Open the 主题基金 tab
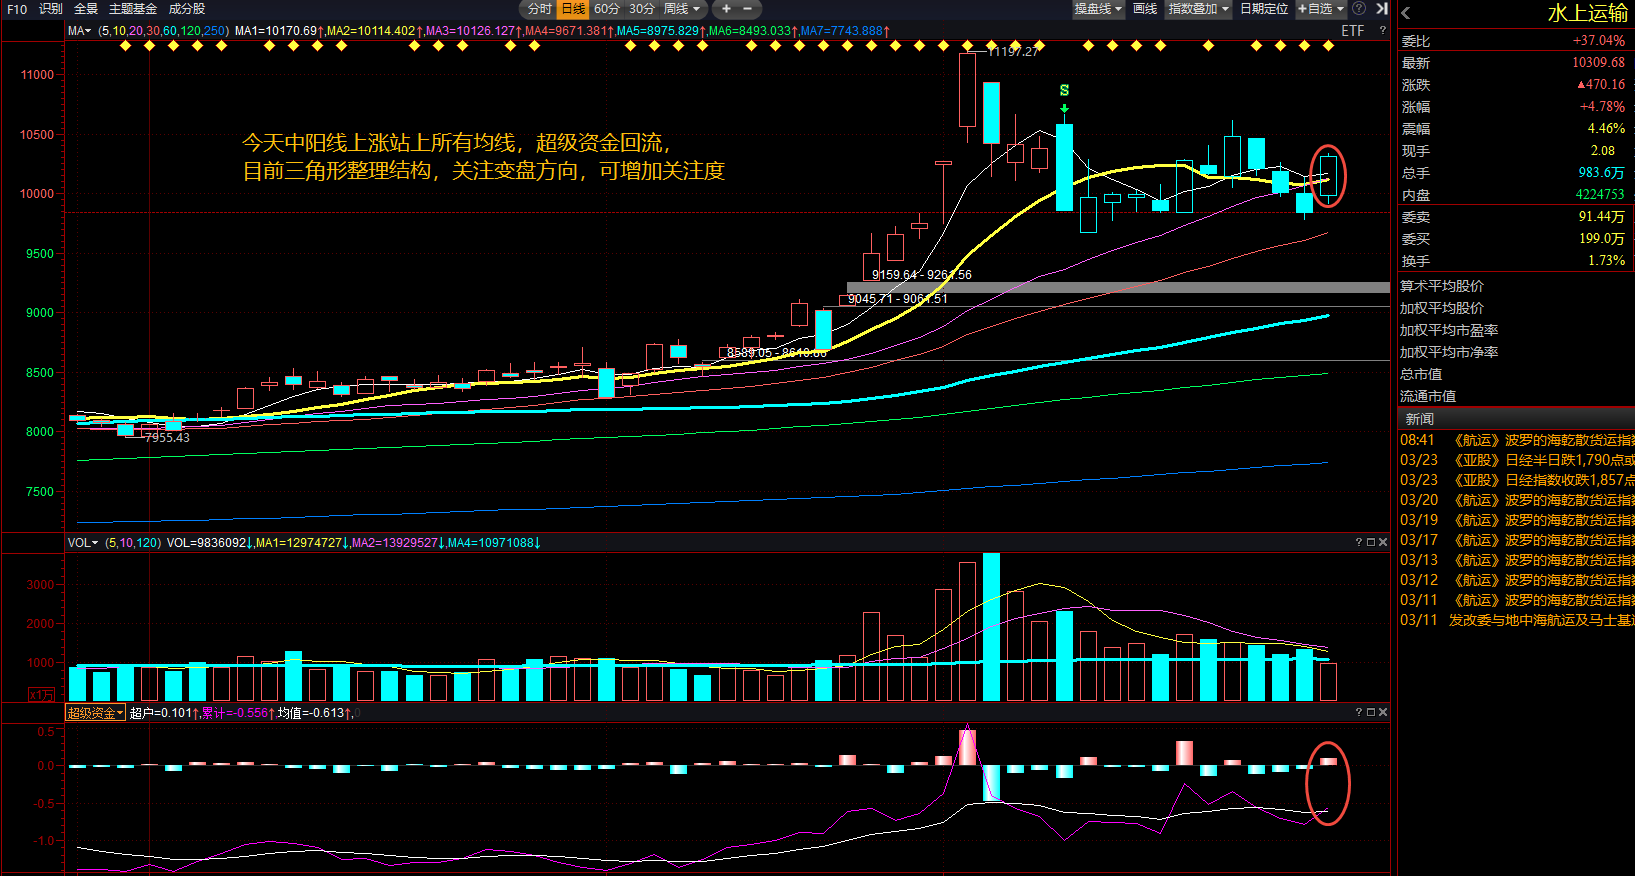Screen dimensions: 1635x876 point(133,9)
